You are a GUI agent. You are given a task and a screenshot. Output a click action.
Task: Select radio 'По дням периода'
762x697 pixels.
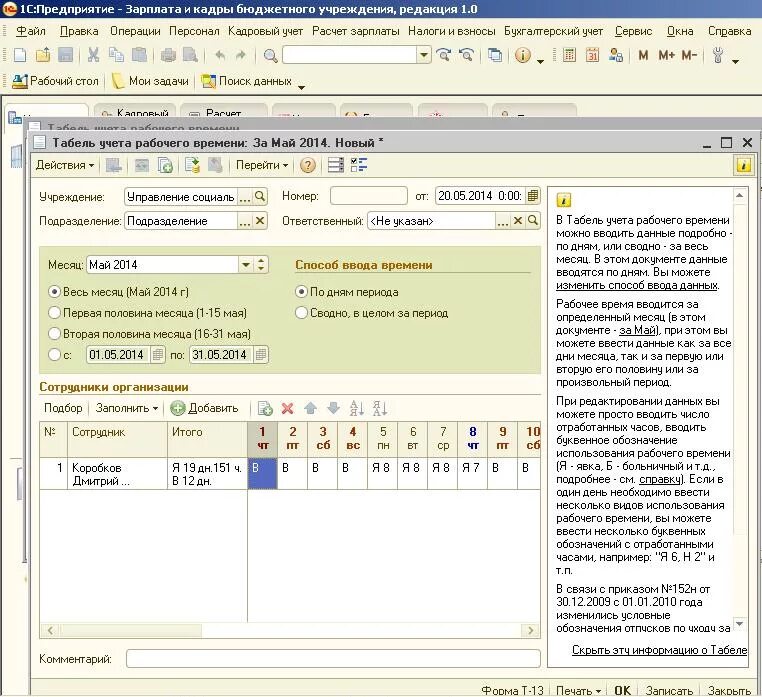[x=301, y=292]
